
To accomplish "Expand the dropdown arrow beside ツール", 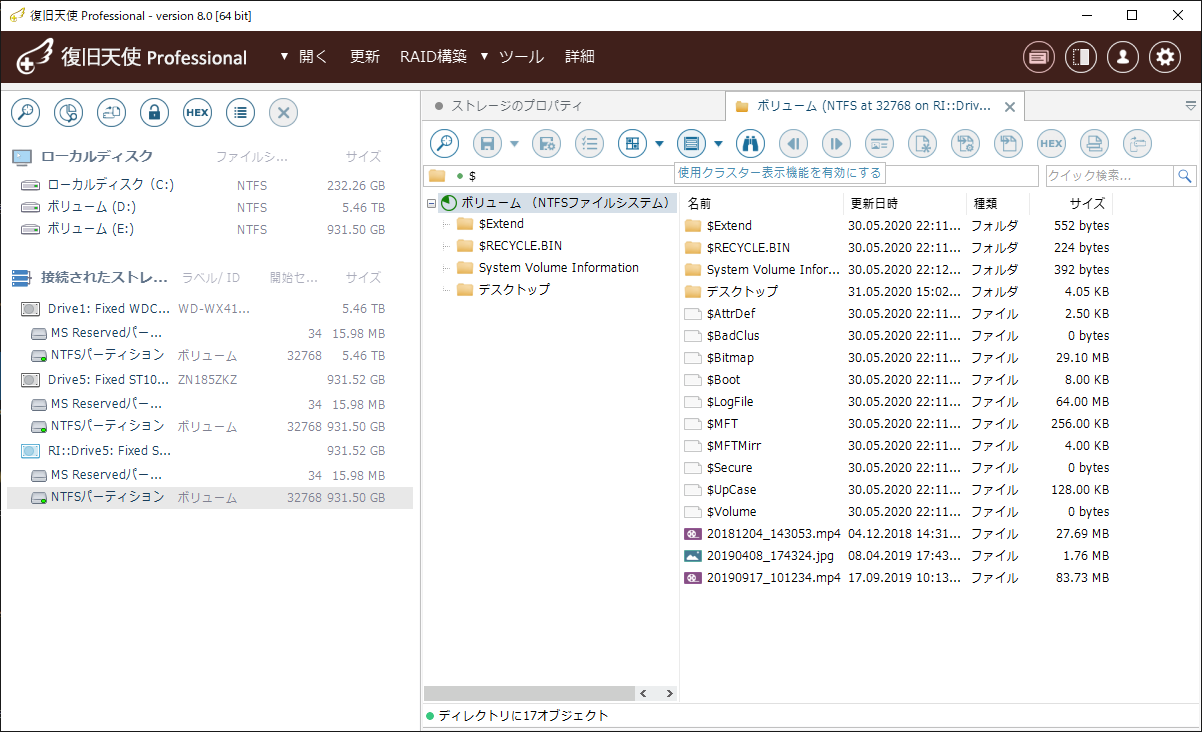I will click(x=484, y=56).
